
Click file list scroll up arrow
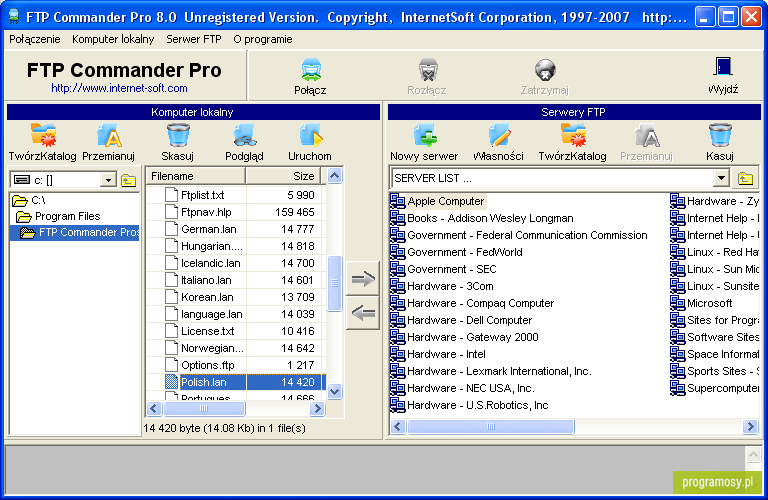pyautogui.click(x=335, y=175)
